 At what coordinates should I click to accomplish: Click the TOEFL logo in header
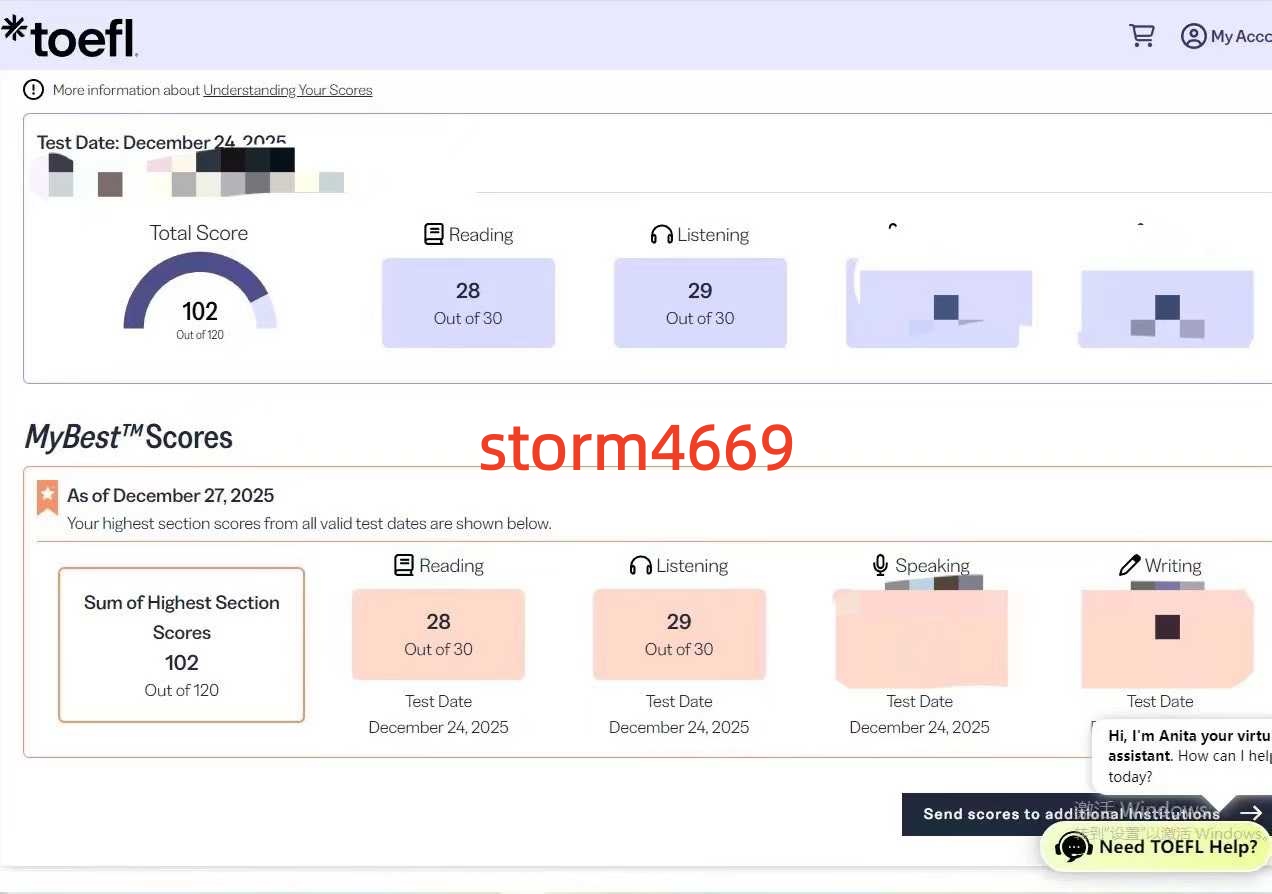coord(70,36)
